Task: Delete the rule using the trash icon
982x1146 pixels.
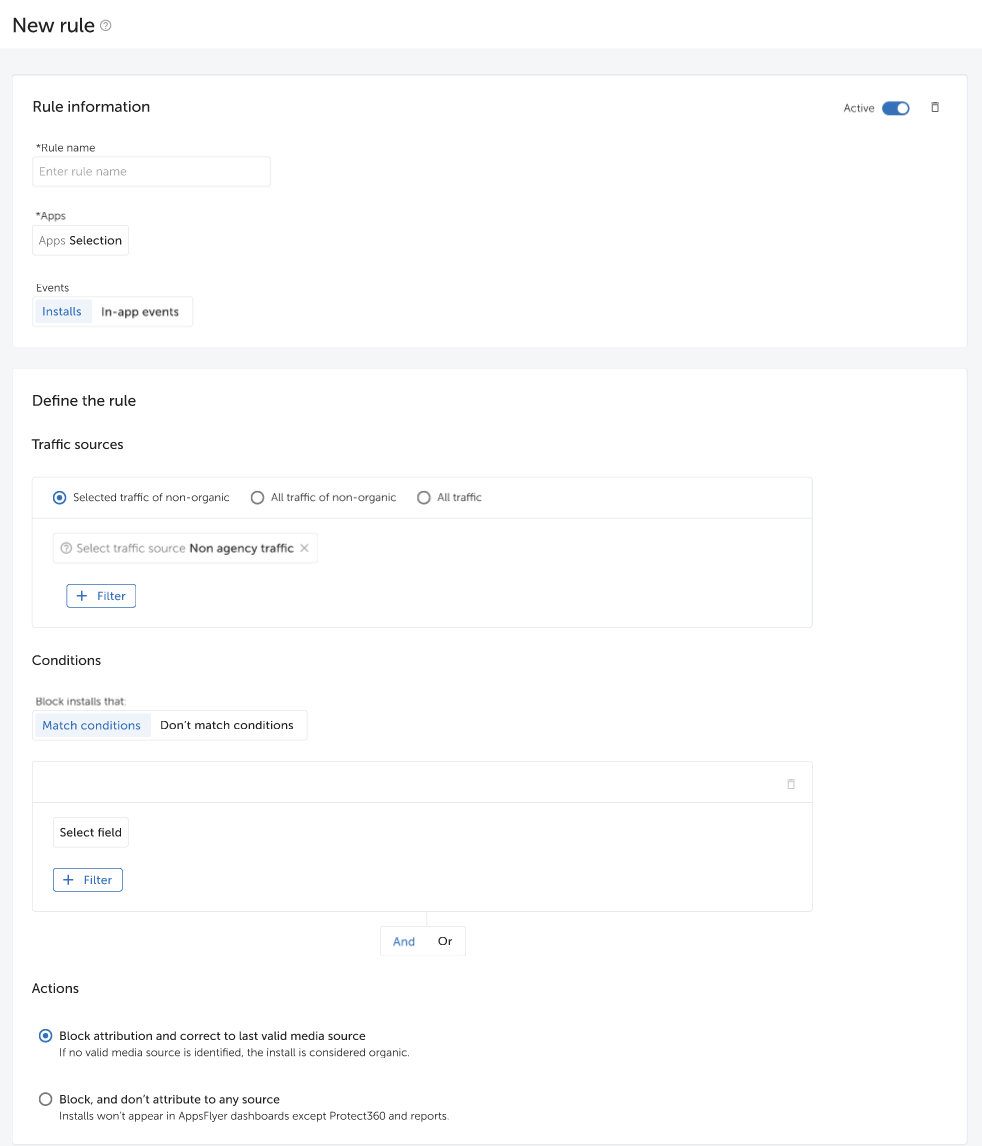Action: 935,107
